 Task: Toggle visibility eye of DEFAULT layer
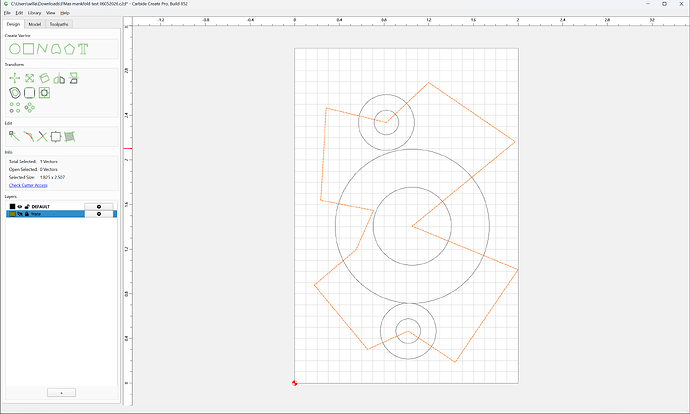20,206
